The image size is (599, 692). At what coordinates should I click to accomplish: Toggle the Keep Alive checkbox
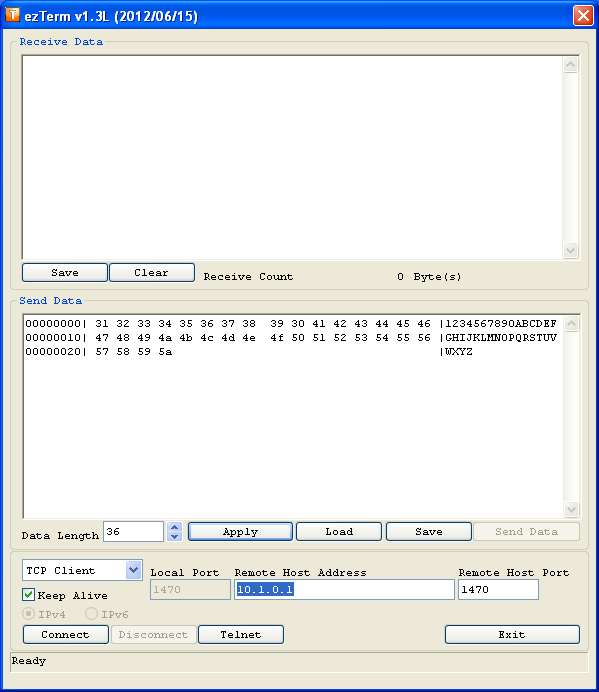pyautogui.click(x=29, y=594)
